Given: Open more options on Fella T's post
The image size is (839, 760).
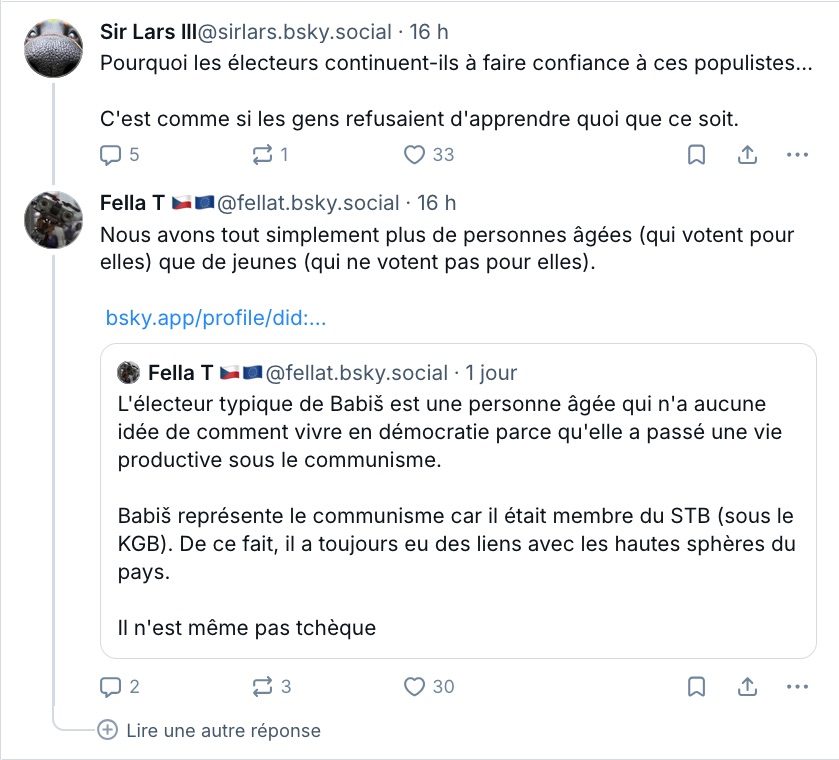Looking at the screenshot, I should click(x=797, y=686).
